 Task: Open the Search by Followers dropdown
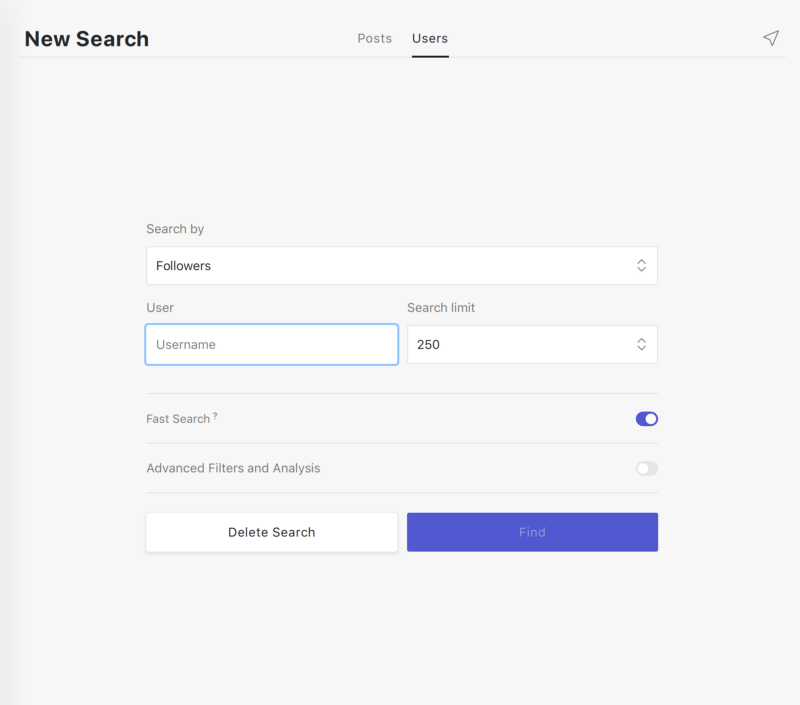[x=401, y=266]
